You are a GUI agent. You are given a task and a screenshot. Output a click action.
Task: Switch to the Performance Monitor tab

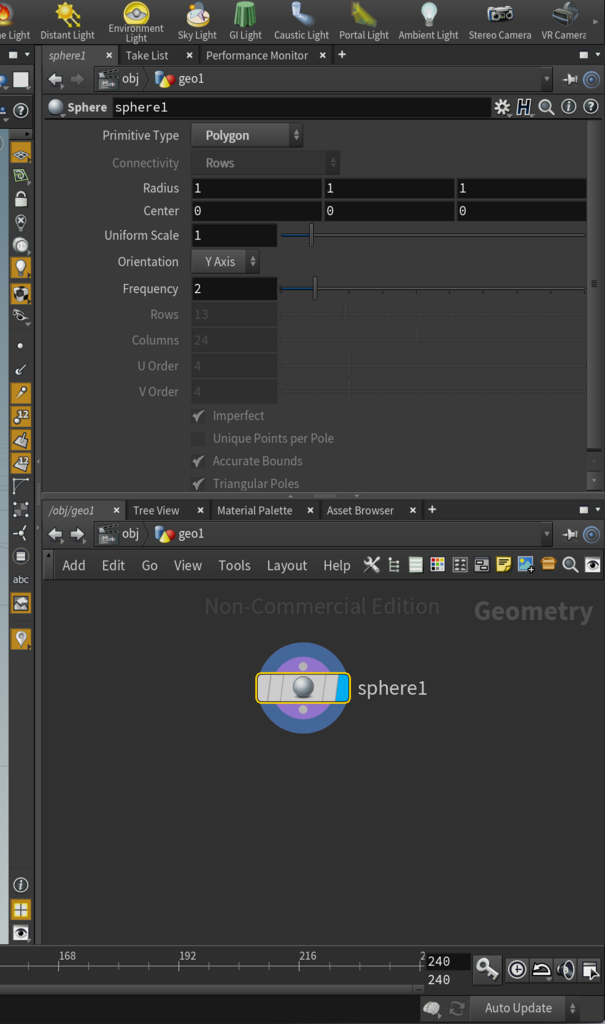click(257, 56)
